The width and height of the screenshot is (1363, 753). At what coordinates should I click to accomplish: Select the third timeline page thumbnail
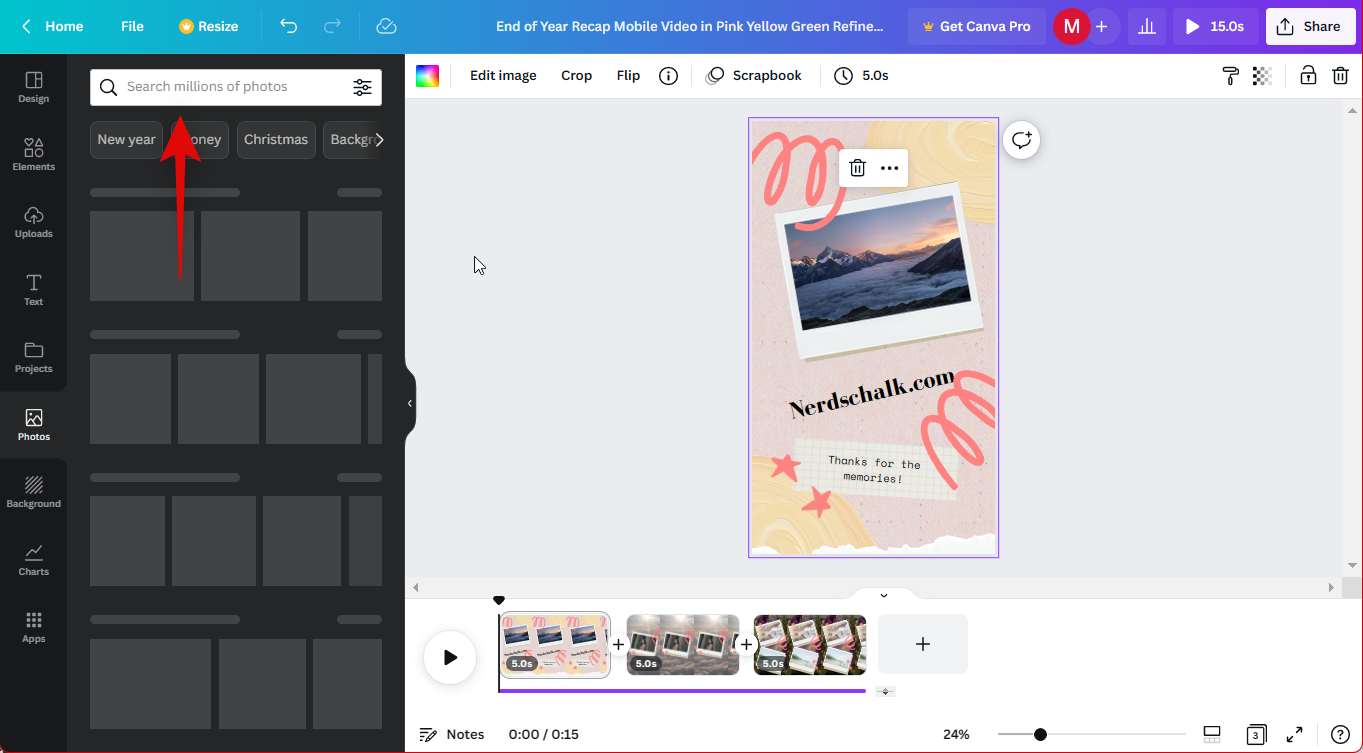(x=810, y=645)
